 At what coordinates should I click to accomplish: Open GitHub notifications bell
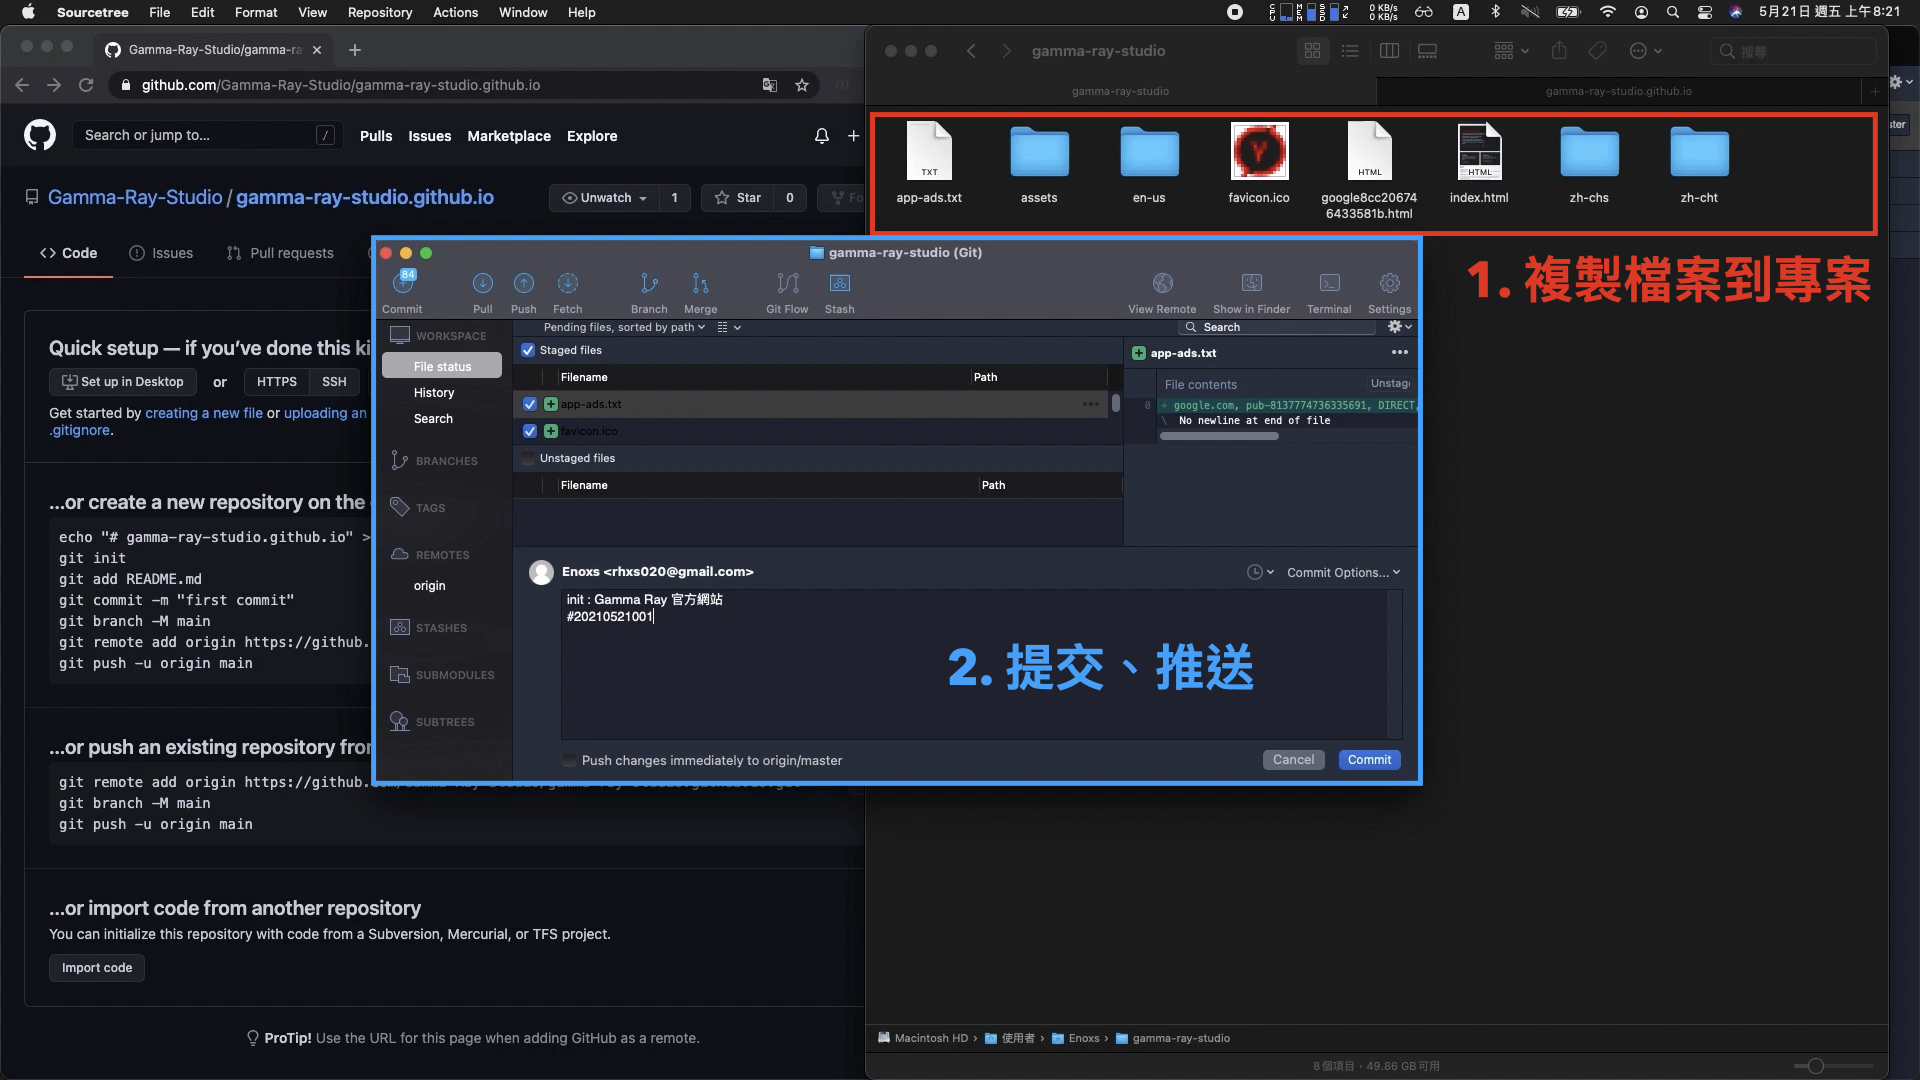pos(821,136)
